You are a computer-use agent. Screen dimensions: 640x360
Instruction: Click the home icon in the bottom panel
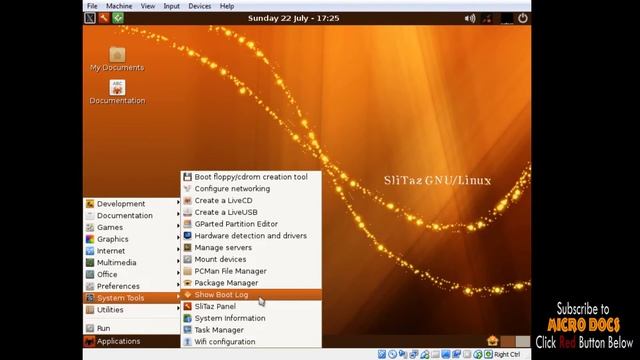click(493, 341)
